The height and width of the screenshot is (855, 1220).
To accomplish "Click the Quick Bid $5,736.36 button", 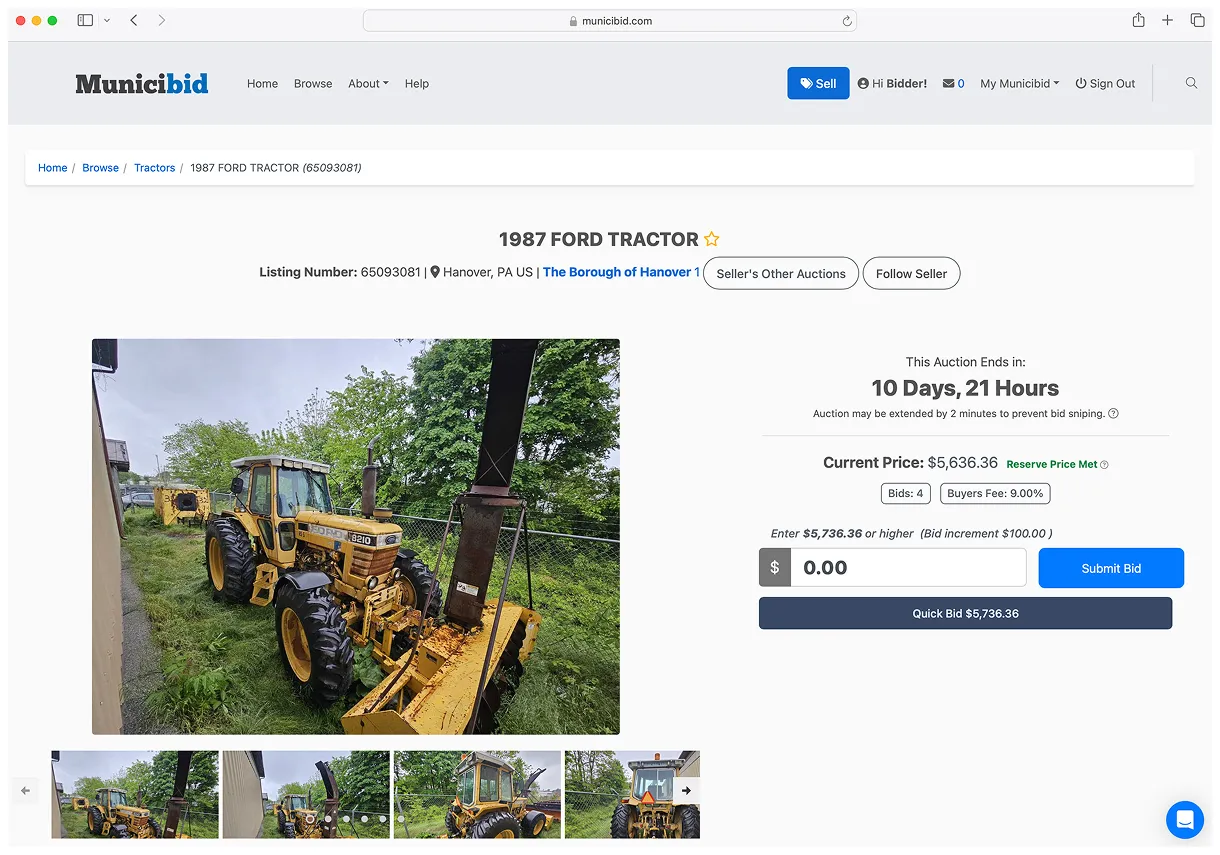I will coord(965,613).
